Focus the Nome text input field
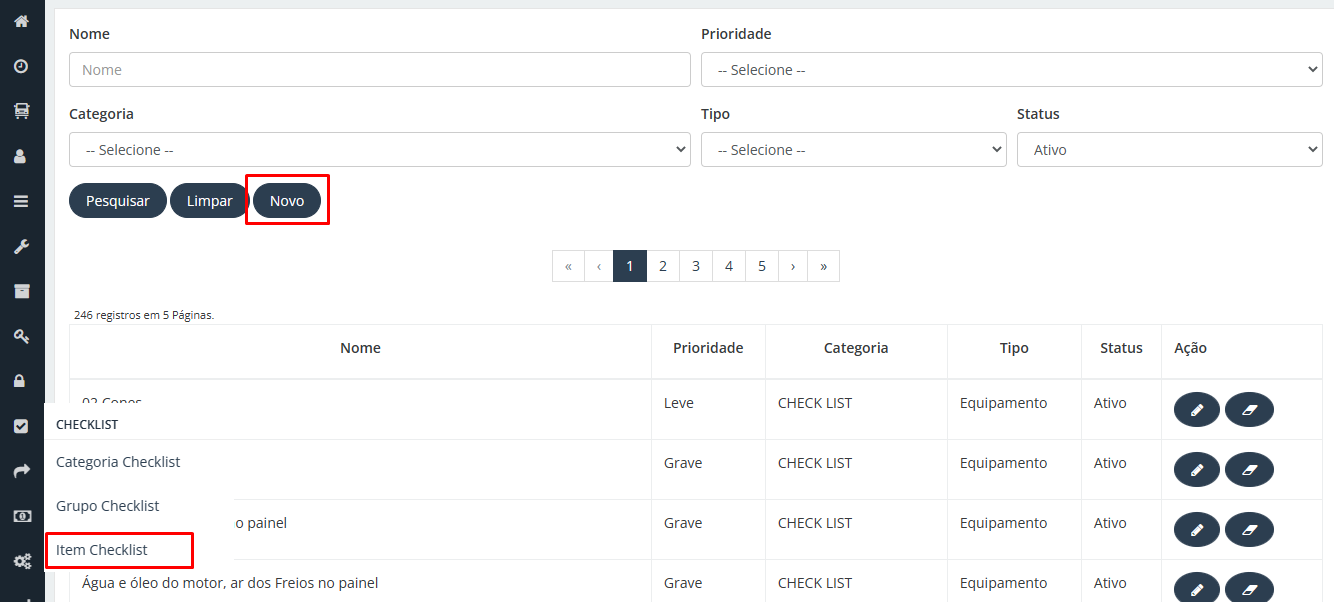The width and height of the screenshot is (1334, 602). point(380,70)
